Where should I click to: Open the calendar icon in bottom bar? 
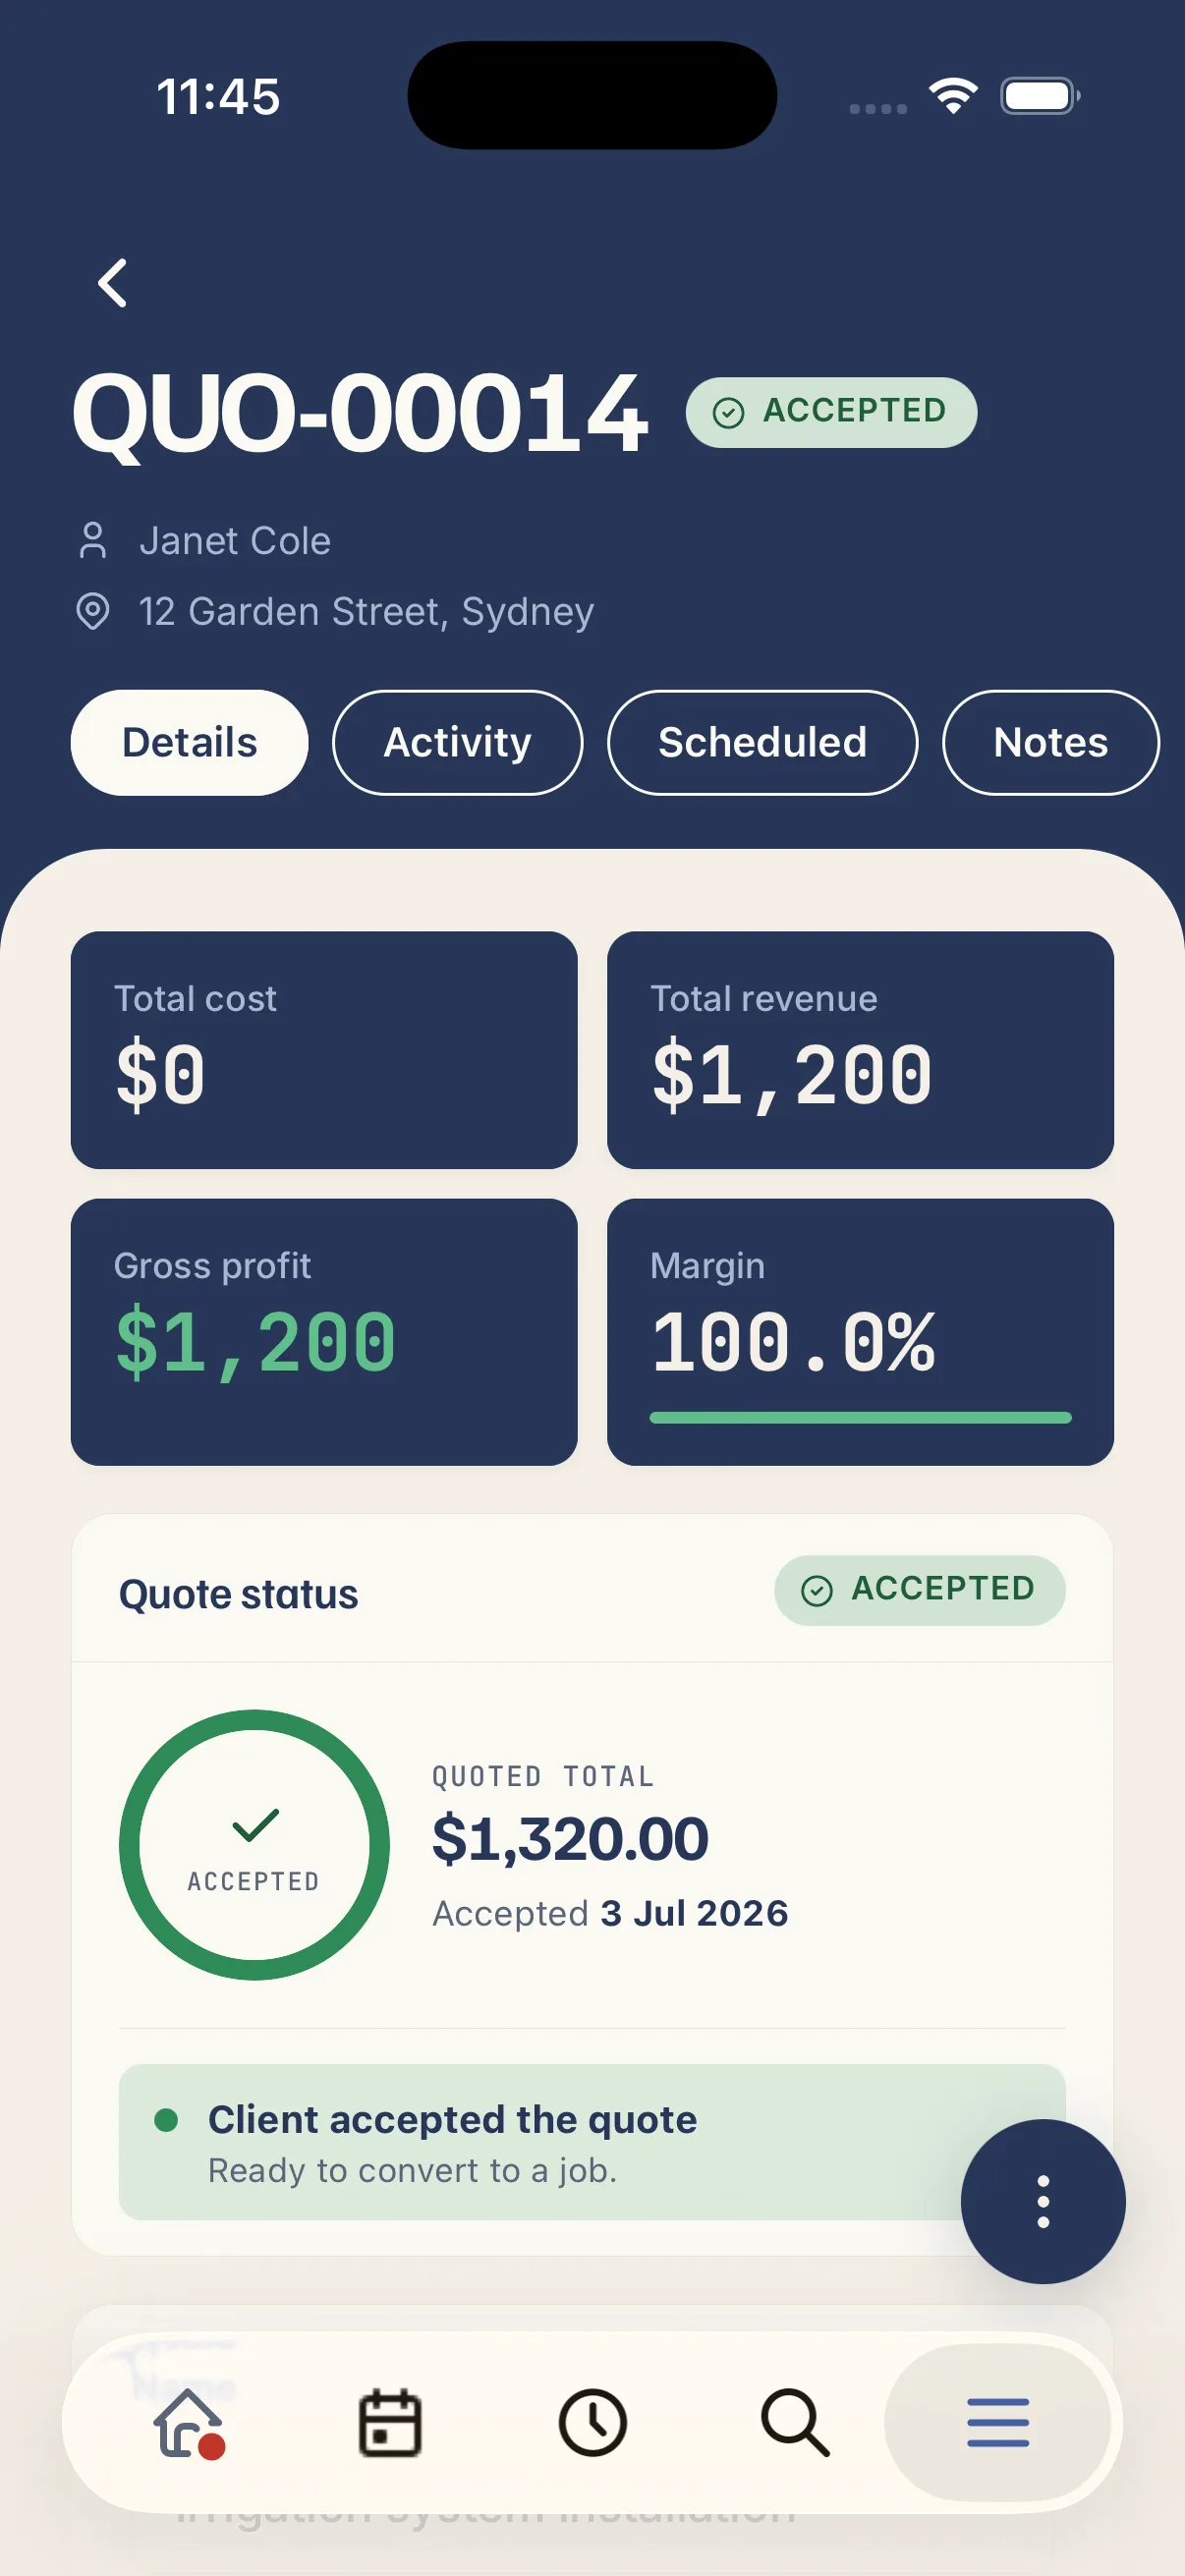390,2423
